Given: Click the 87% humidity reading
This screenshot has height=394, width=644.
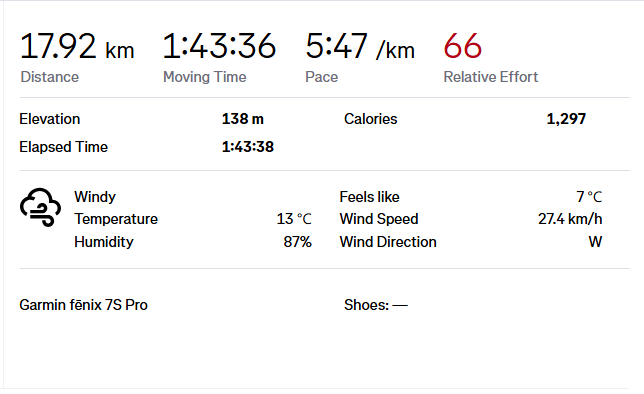Looking at the screenshot, I should (297, 242).
